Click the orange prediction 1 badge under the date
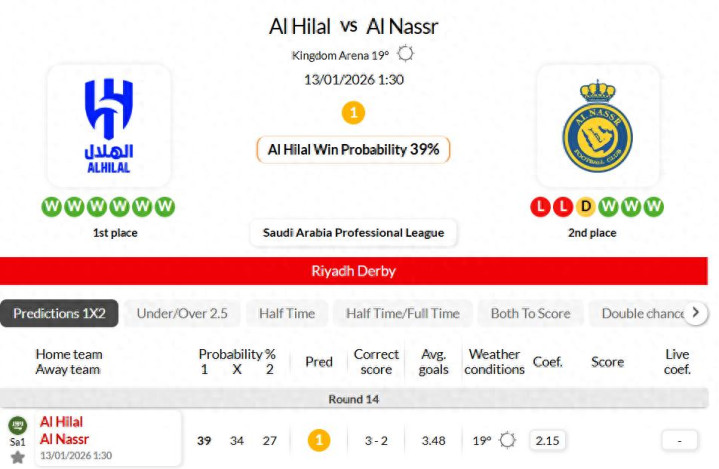 click(x=353, y=112)
